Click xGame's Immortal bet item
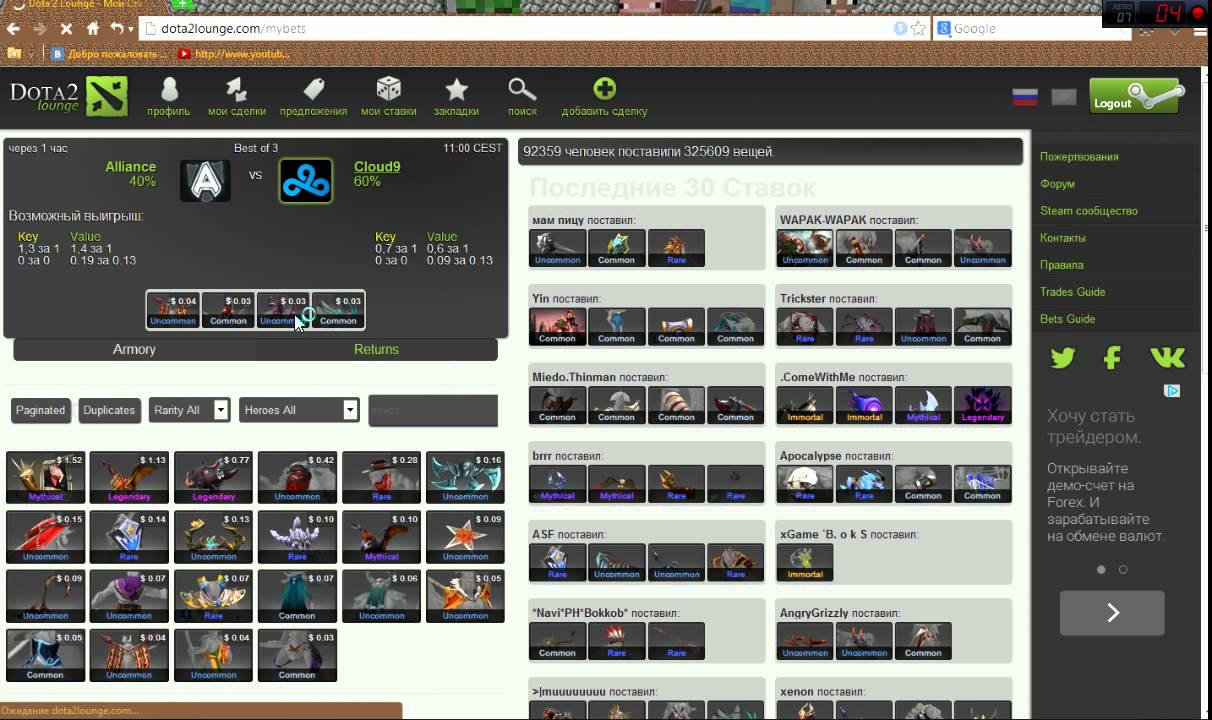The width and height of the screenshot is (1212, 720). 805,563
